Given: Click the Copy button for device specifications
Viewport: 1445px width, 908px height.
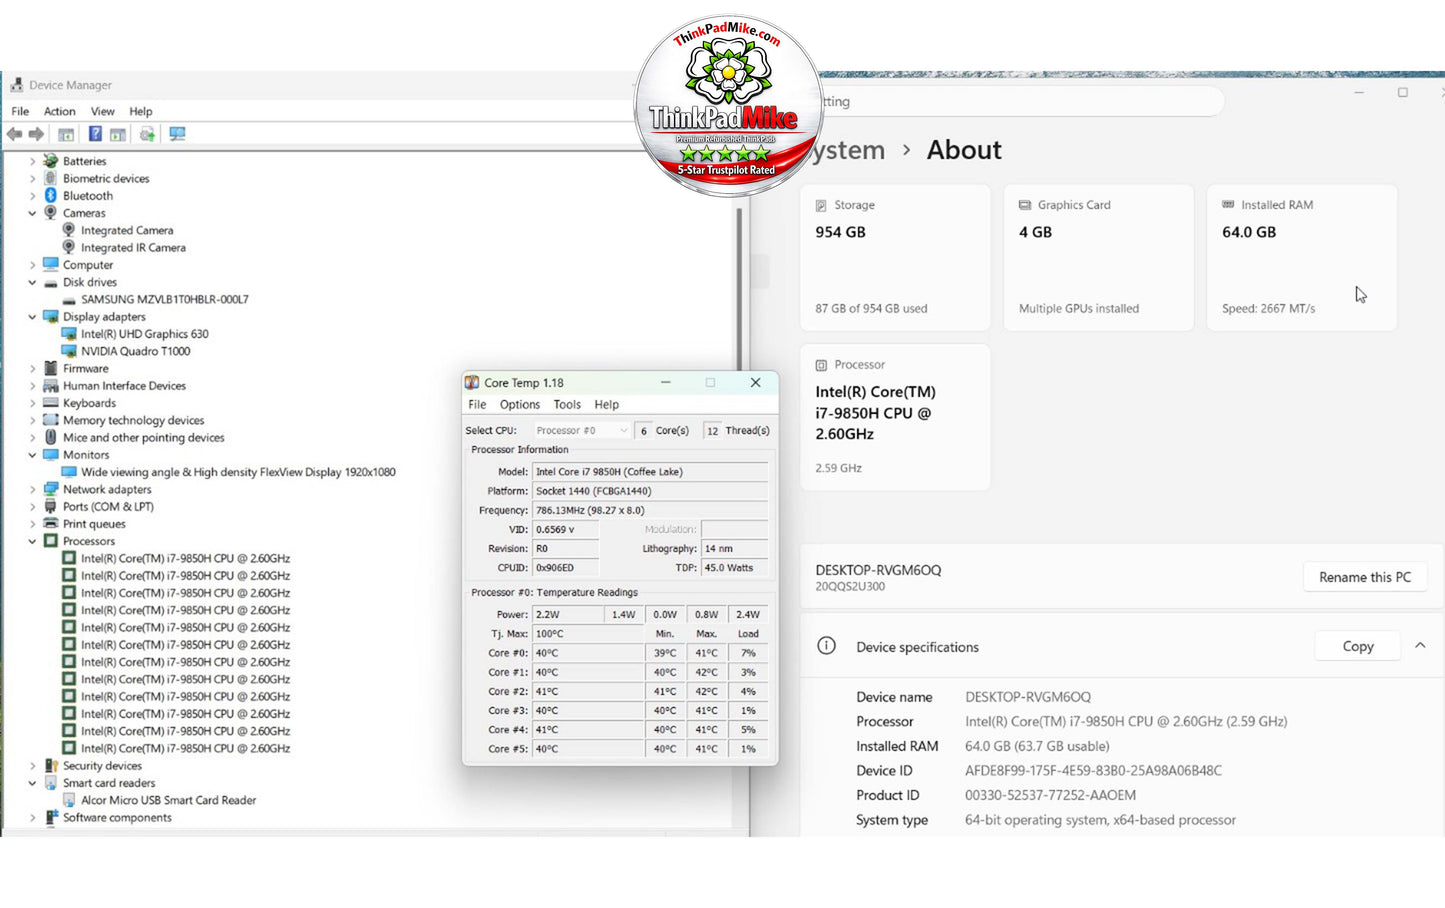Looking at the screenshot, I should (1358, 646).
